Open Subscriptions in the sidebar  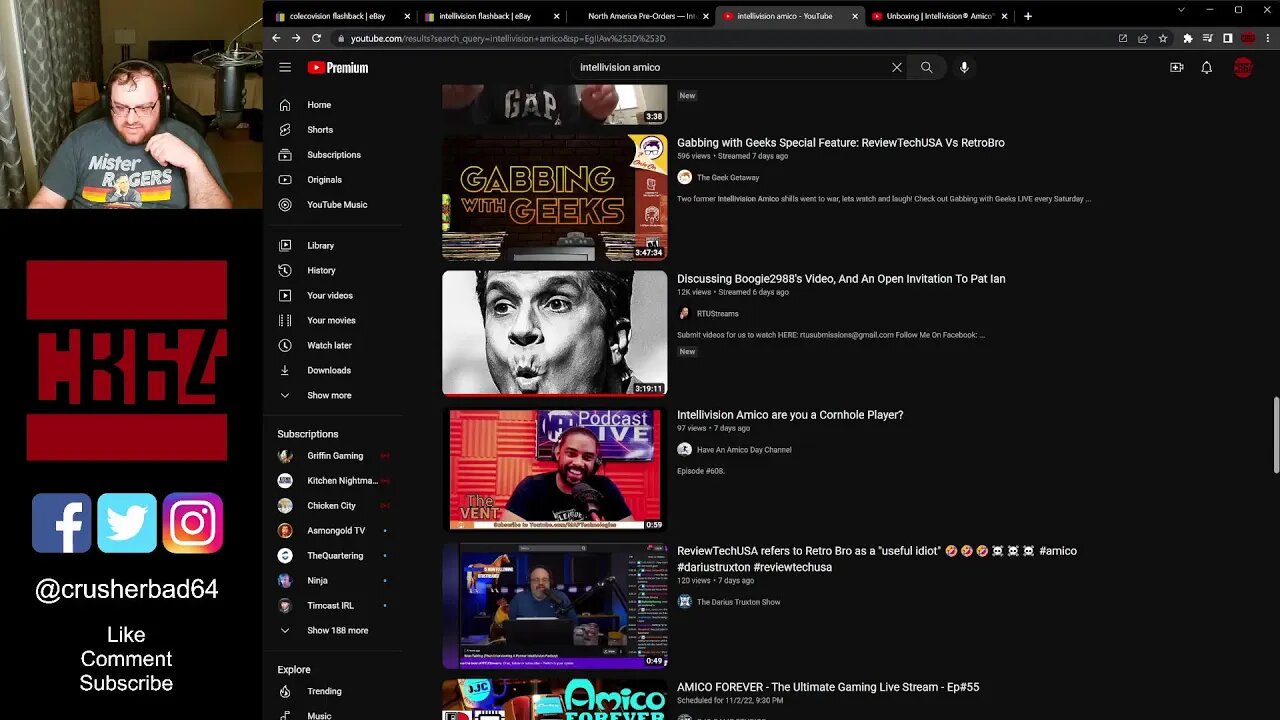(x=334, y=155)
